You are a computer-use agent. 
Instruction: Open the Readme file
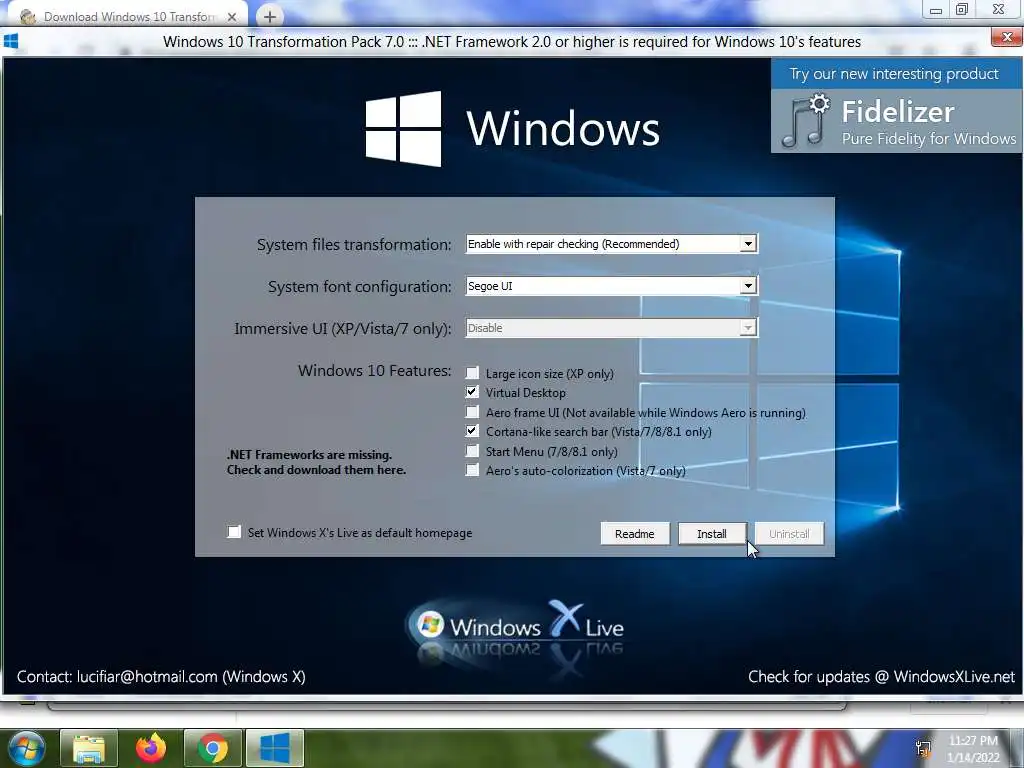(x=635, y=534)
